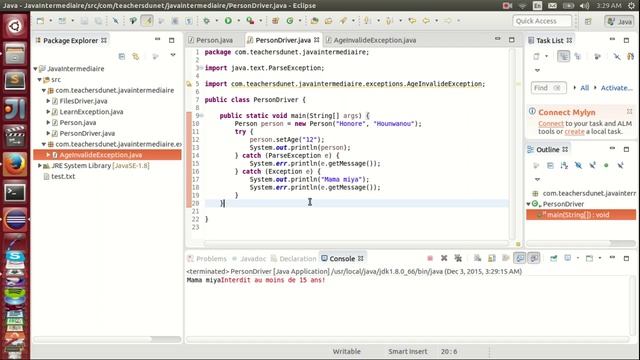Viewport: 640px width, 360px height.
Task: Expand JRE System Library node
Action: 40,165
